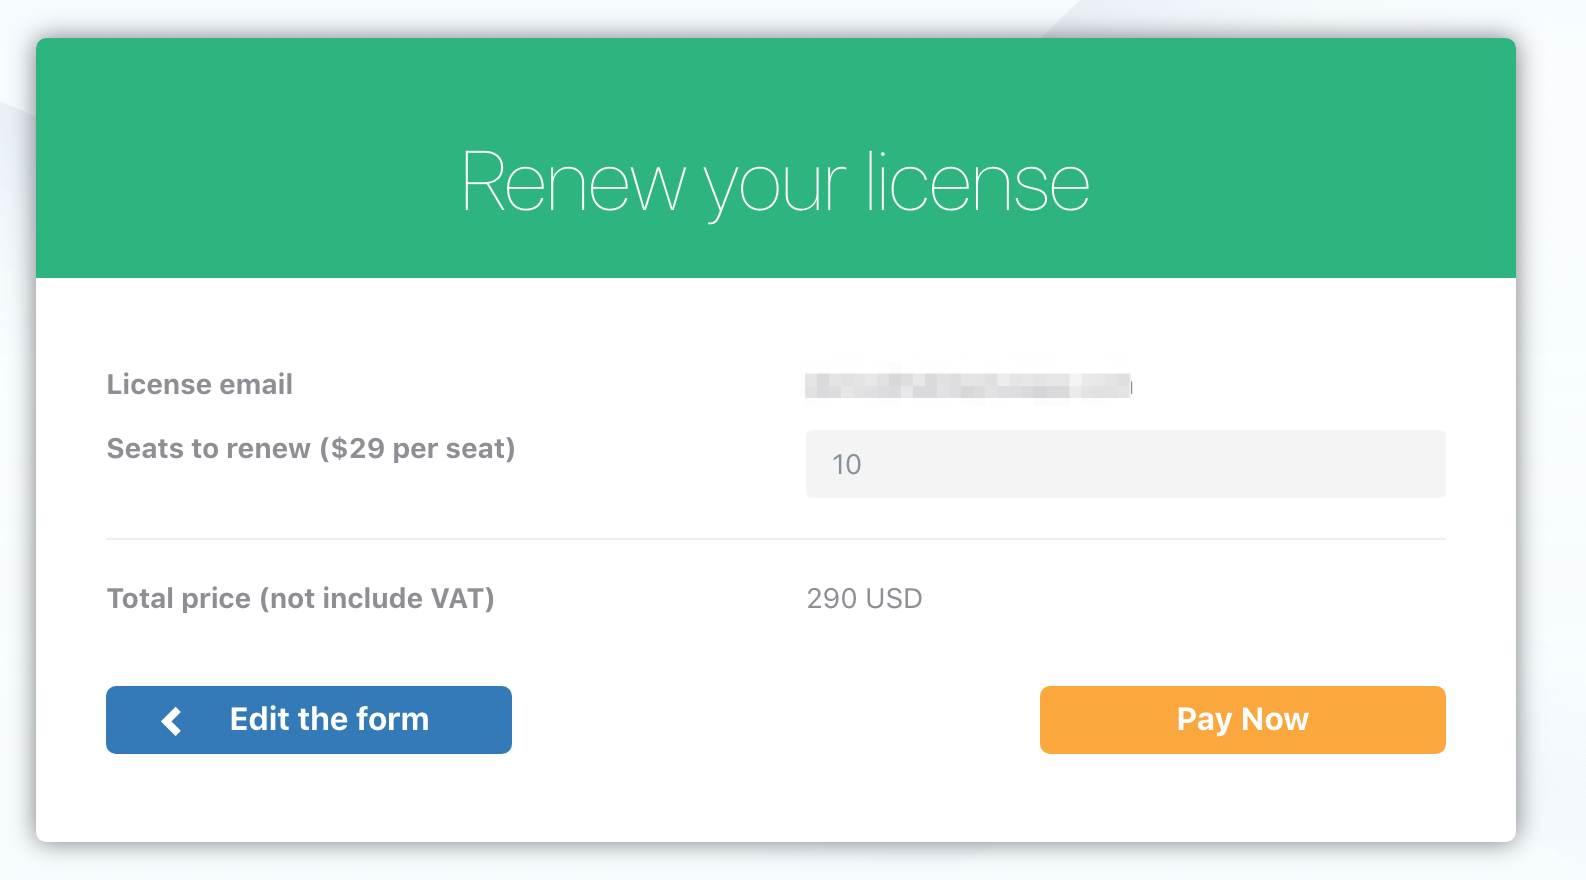Viewport: 1586px width, 880px height.
Task: Click the Edit the form button
Action: (x=309, y=720)
